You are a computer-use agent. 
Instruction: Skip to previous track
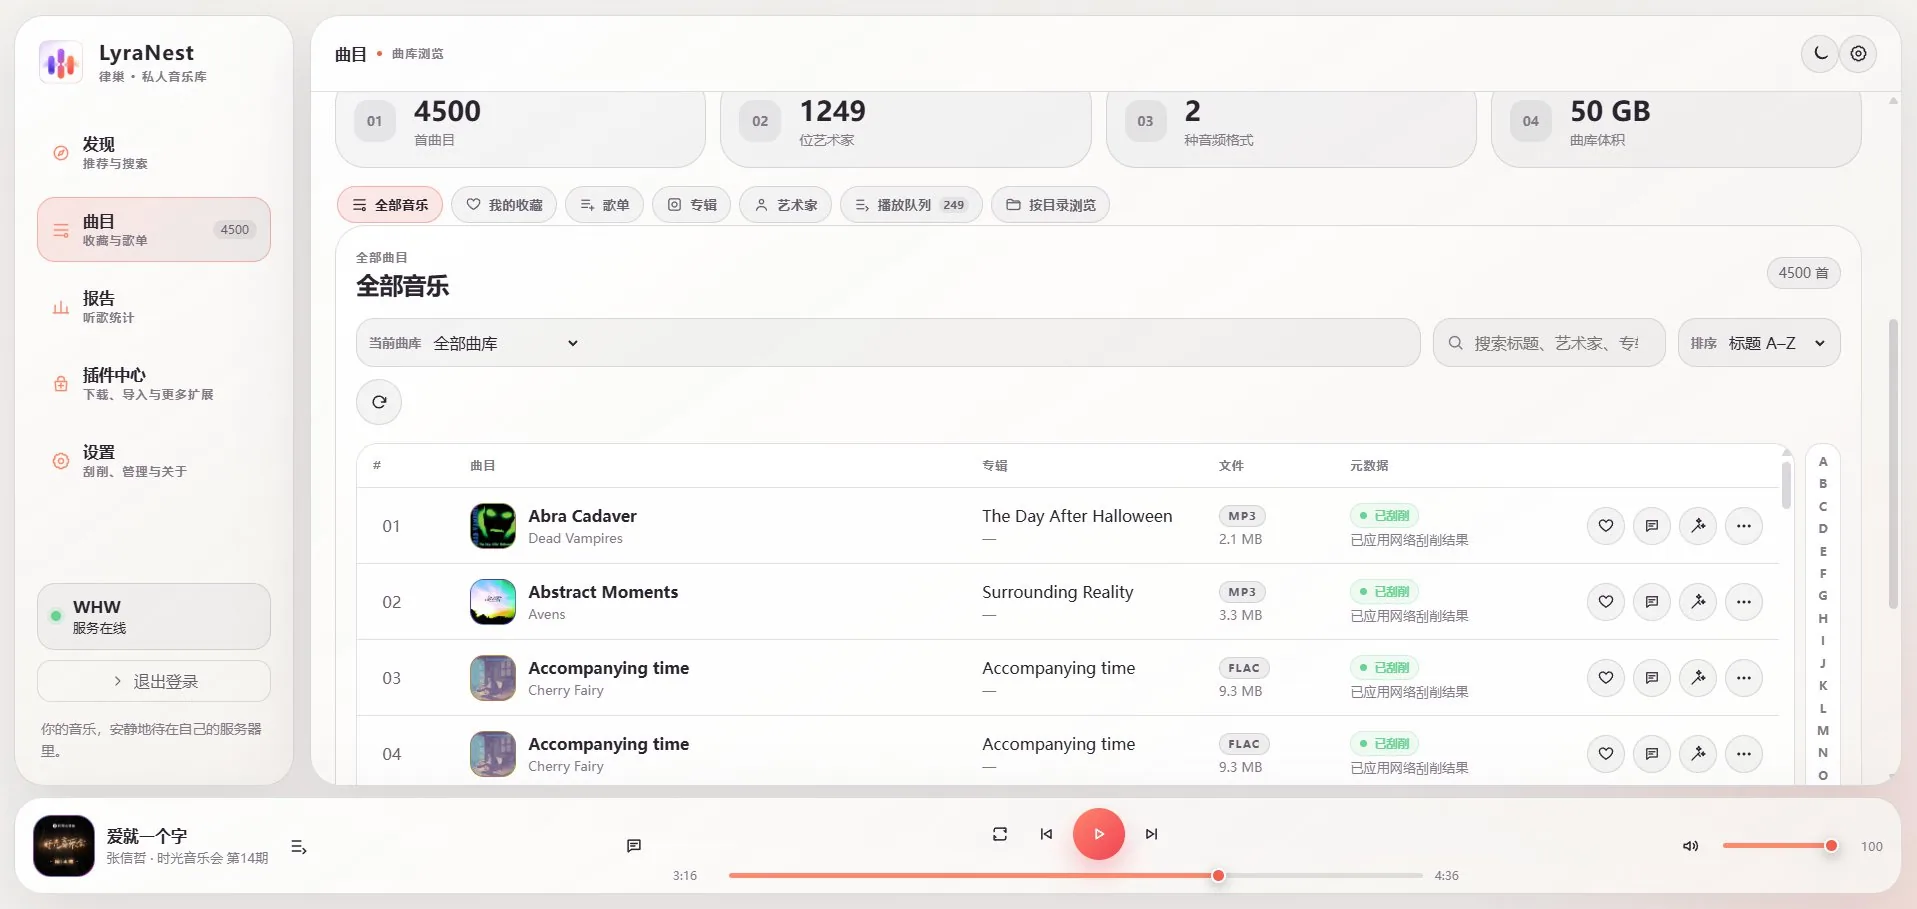pyautogui.click(x=1046, y=834)
